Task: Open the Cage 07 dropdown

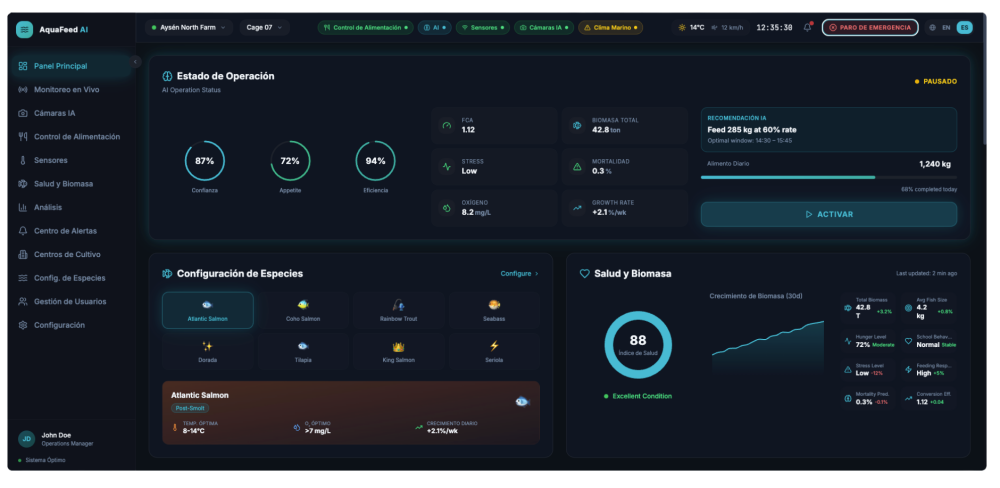Action: 264,27
